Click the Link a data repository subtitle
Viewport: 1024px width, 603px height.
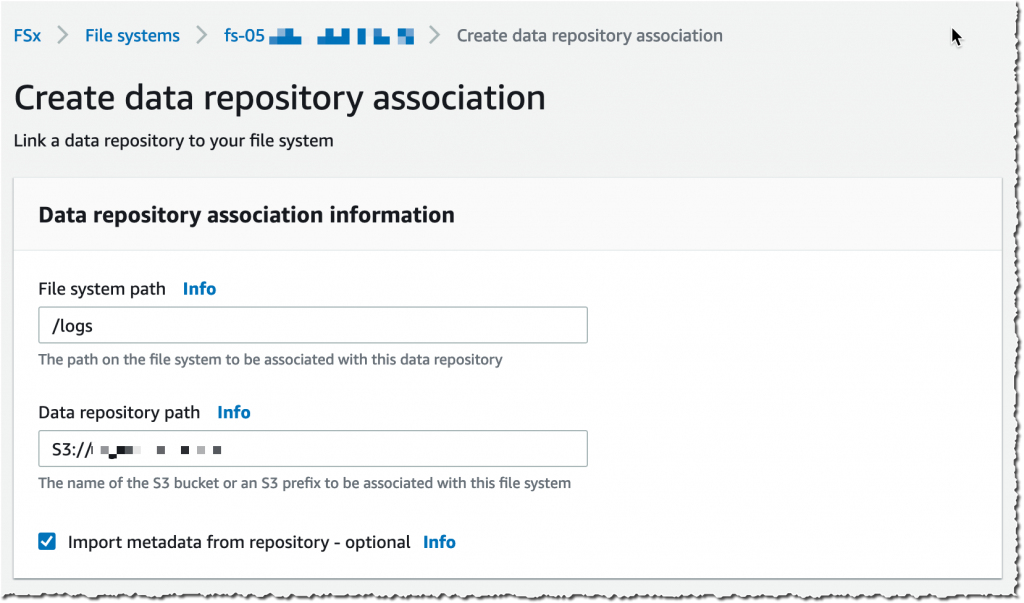173,141
